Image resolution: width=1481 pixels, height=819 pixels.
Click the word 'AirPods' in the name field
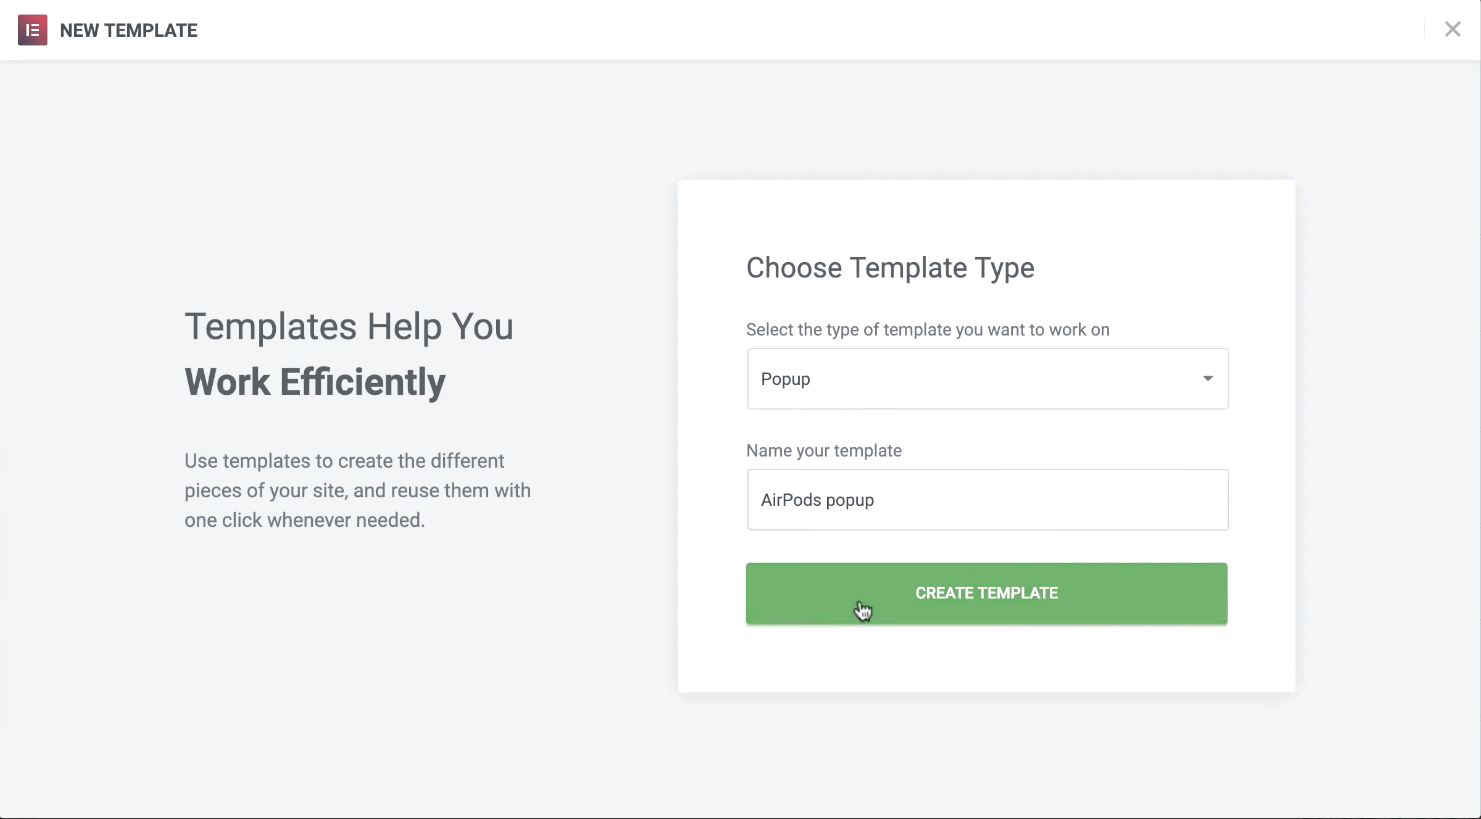(791, 500)
